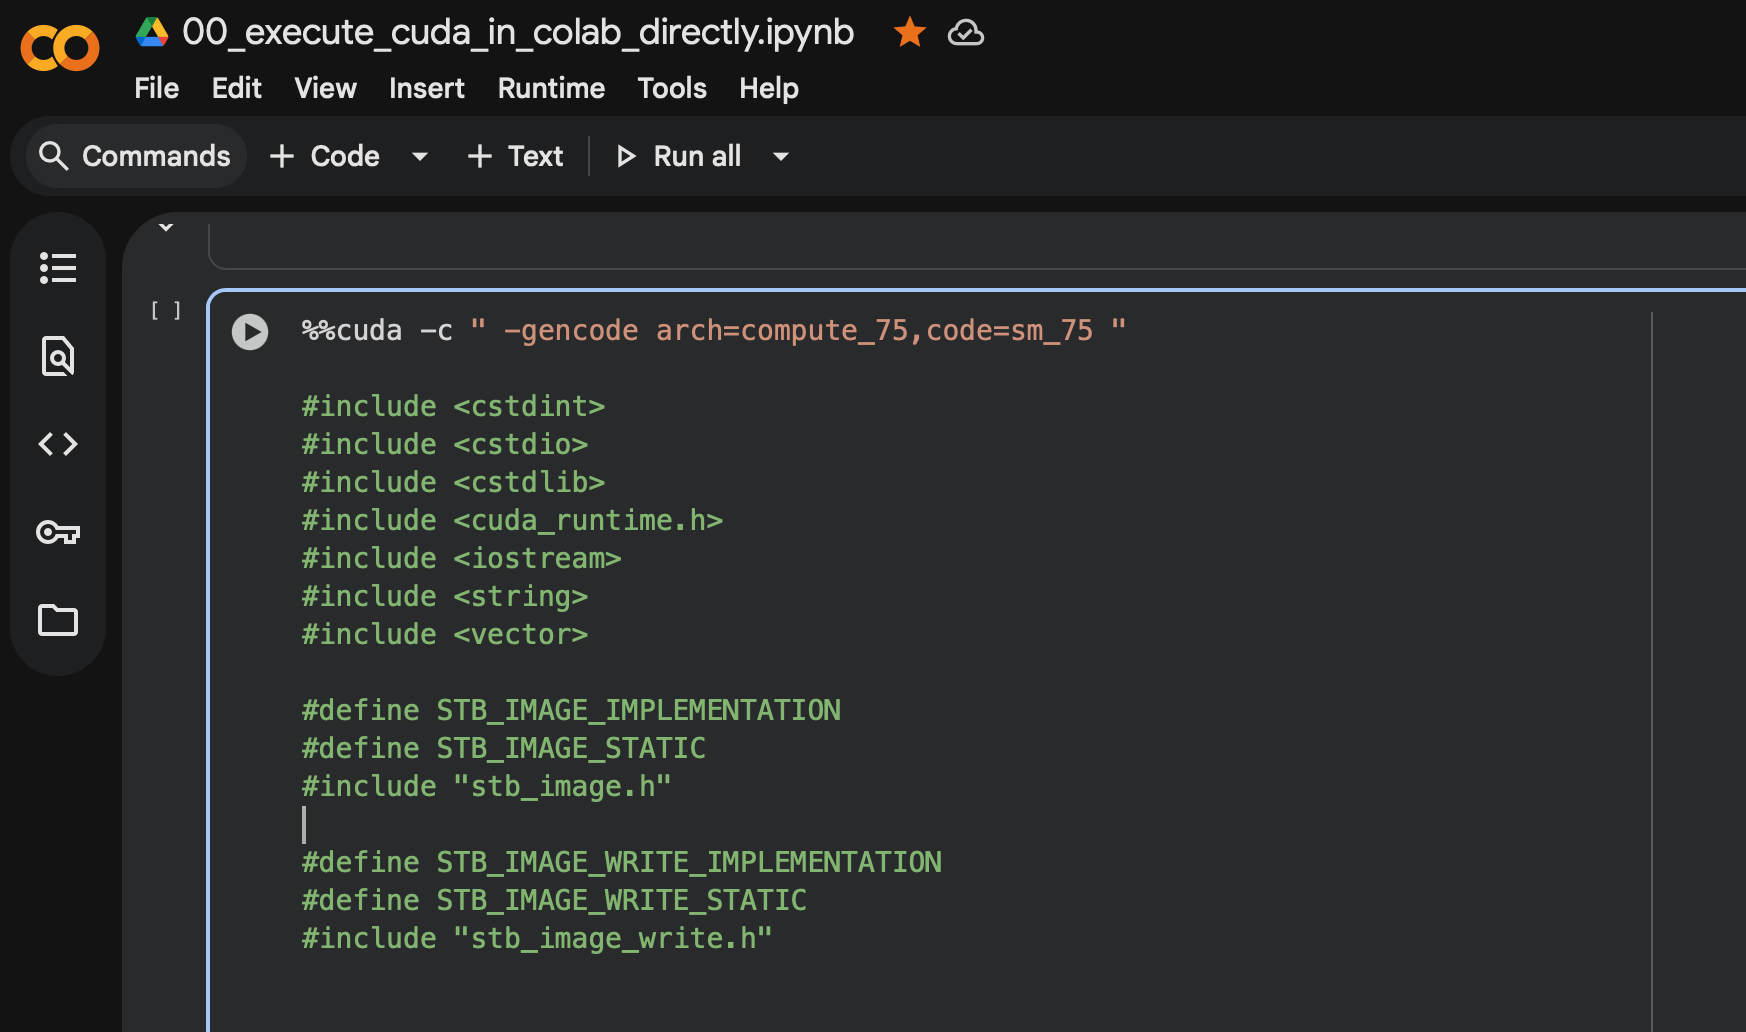The image size is (1746, 1032).
Task: Open the Files folder icon
Action: [58, 620]
